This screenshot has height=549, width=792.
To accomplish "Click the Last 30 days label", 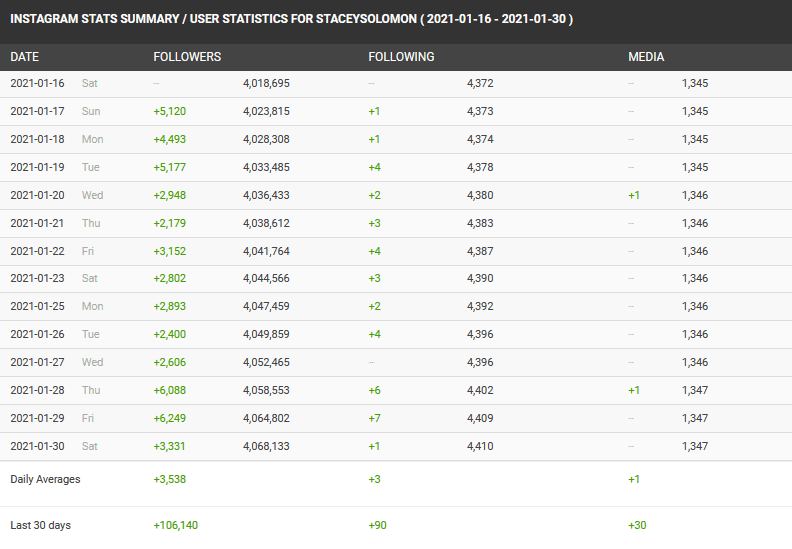I will (40, 525).
